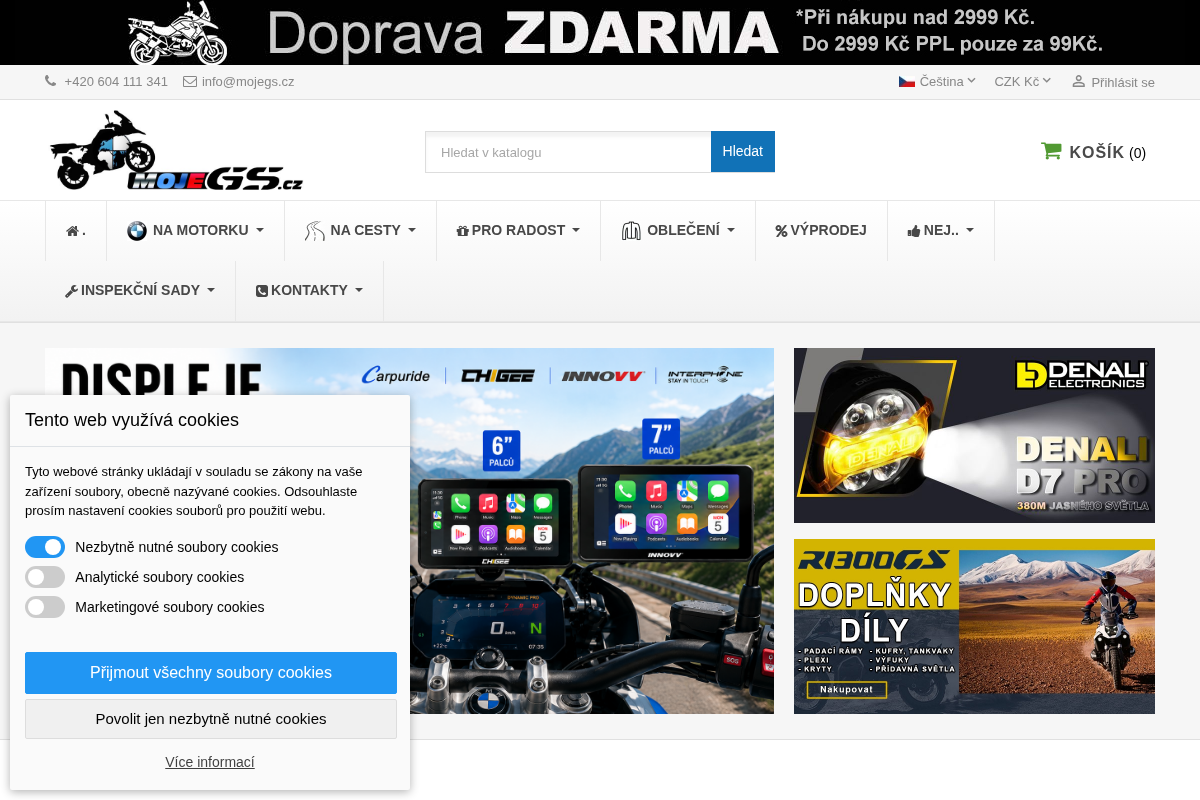
Task: Click the Hledat search button
Action: 743,151
